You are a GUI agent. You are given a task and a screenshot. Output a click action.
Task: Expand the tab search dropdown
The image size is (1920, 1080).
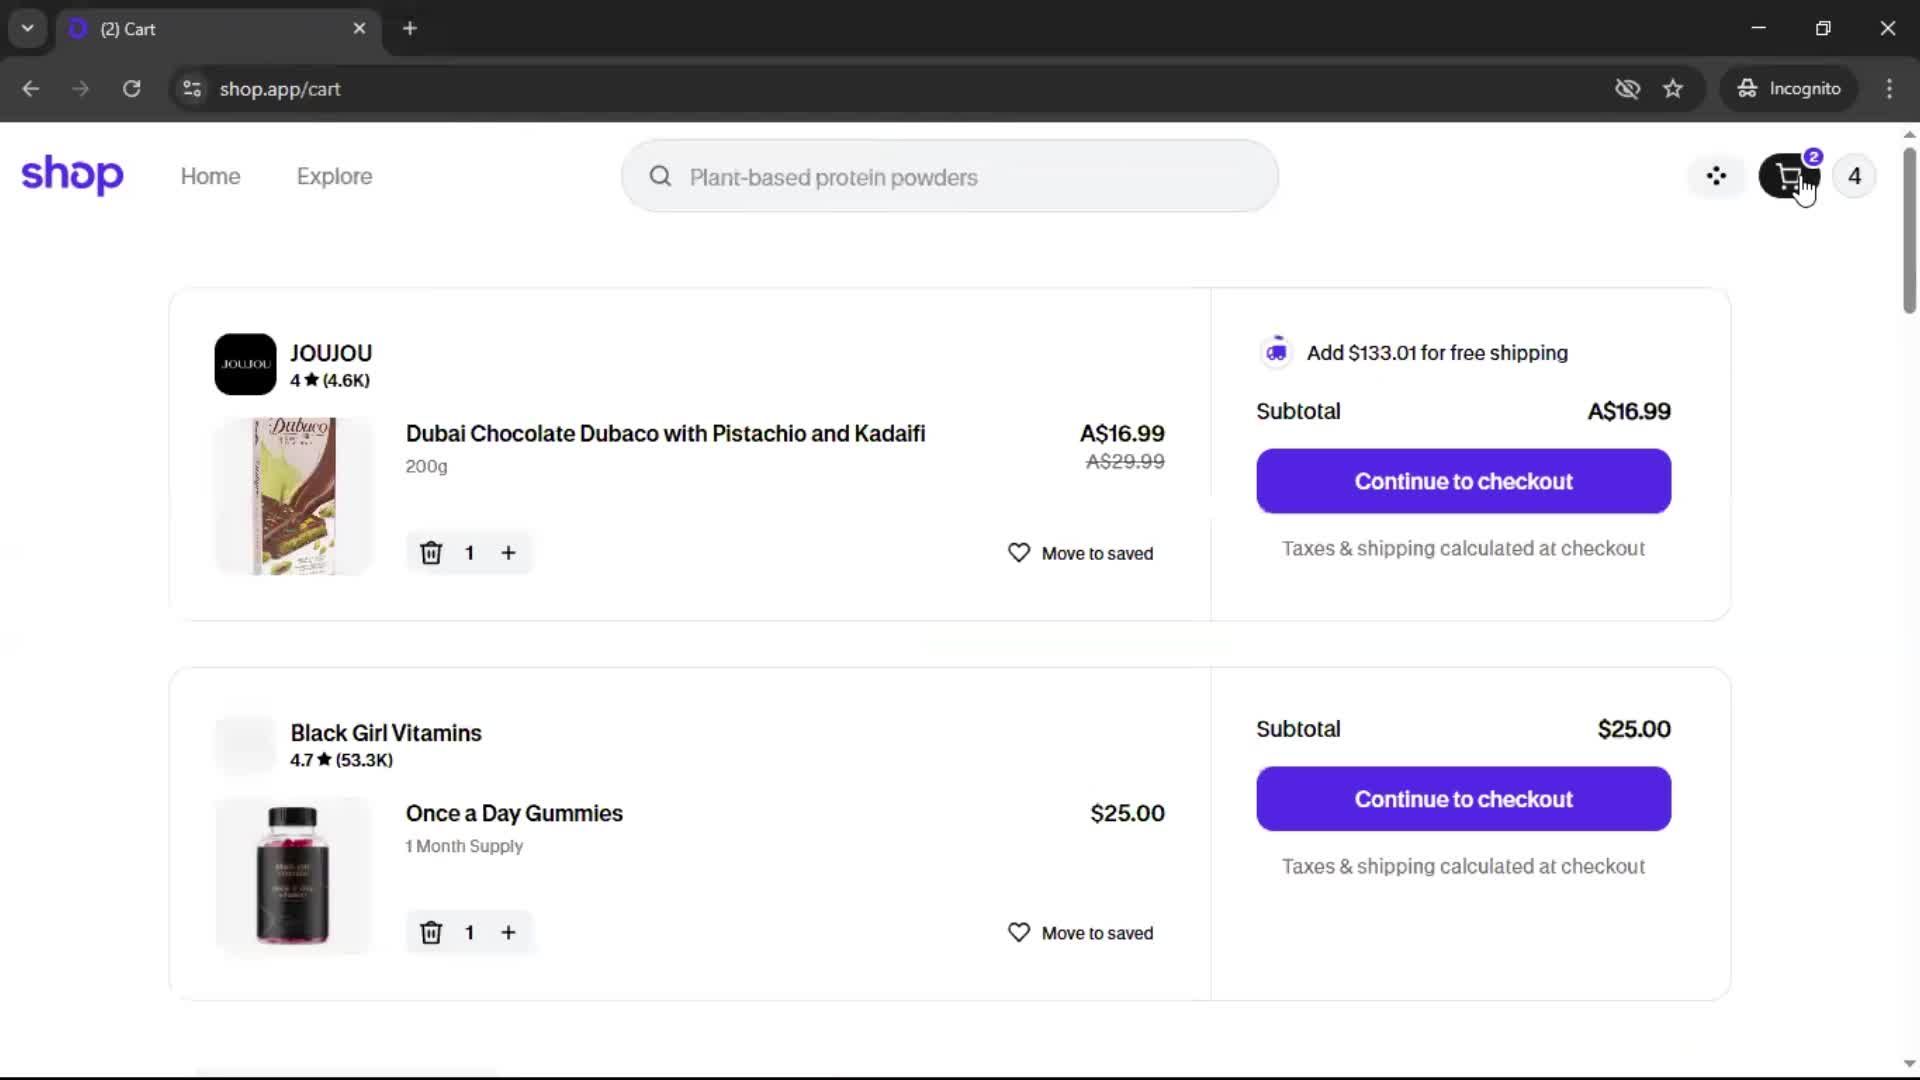(27, 28)
